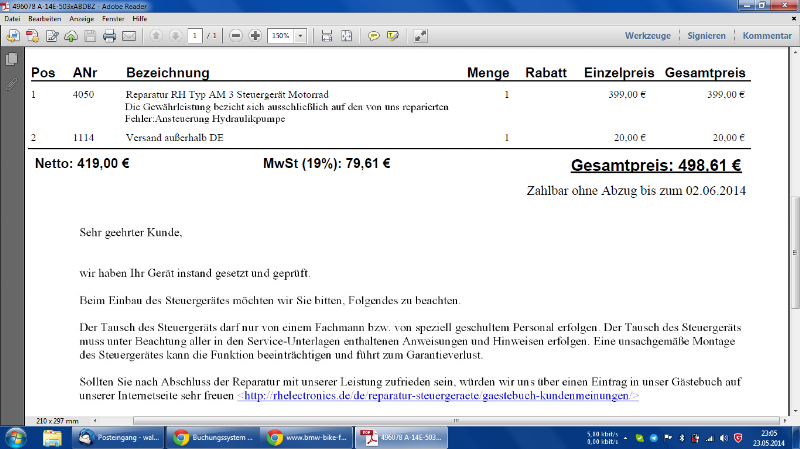800x449 pixels.
Task: Click the Adobe Reader taskbar button
Action: [x=402, y=438]
